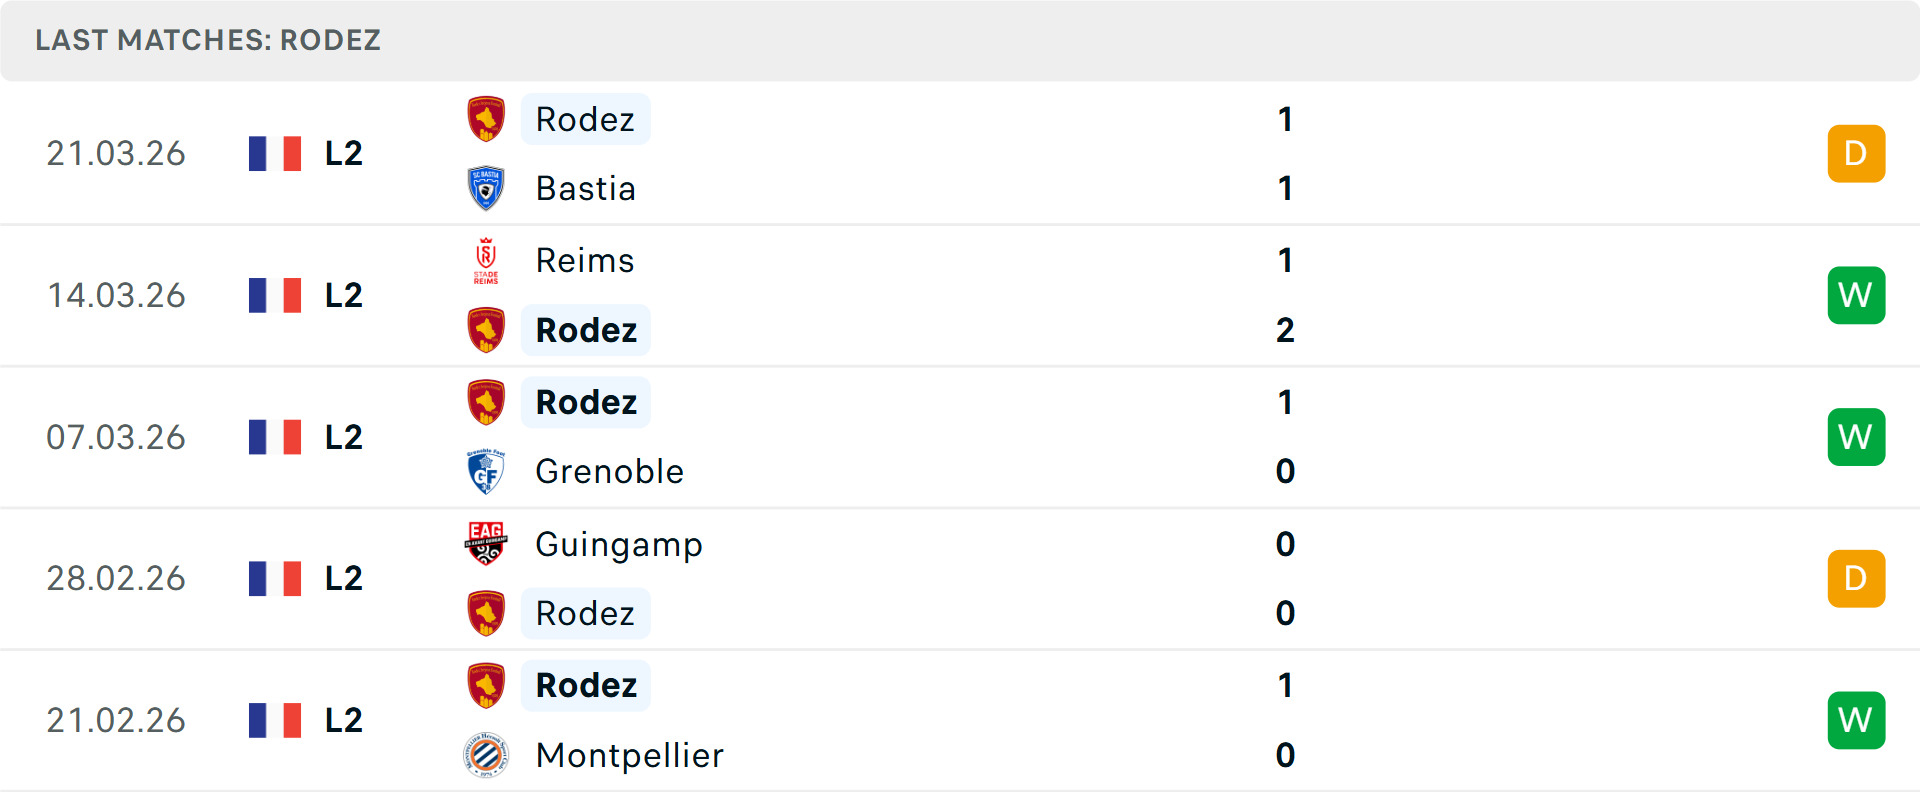Open the Montpellier team link
The height and width of the screenshot is (792, 1920).
629,755
